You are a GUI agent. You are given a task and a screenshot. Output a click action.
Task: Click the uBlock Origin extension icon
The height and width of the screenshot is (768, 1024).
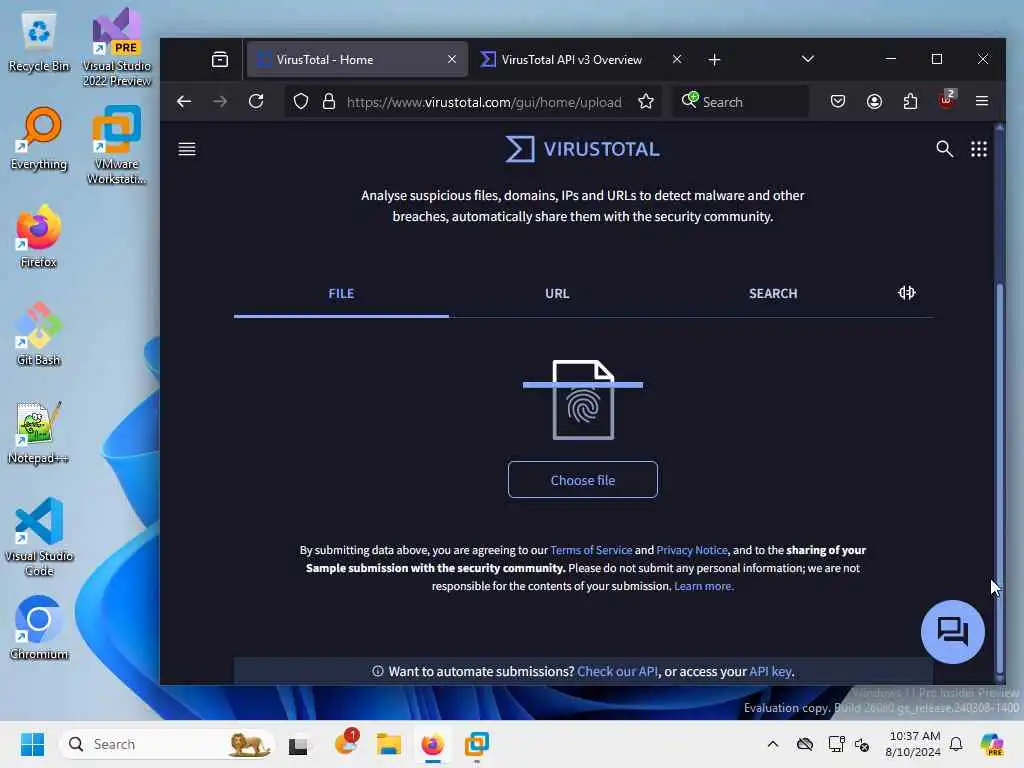click(x=946, y=99)
